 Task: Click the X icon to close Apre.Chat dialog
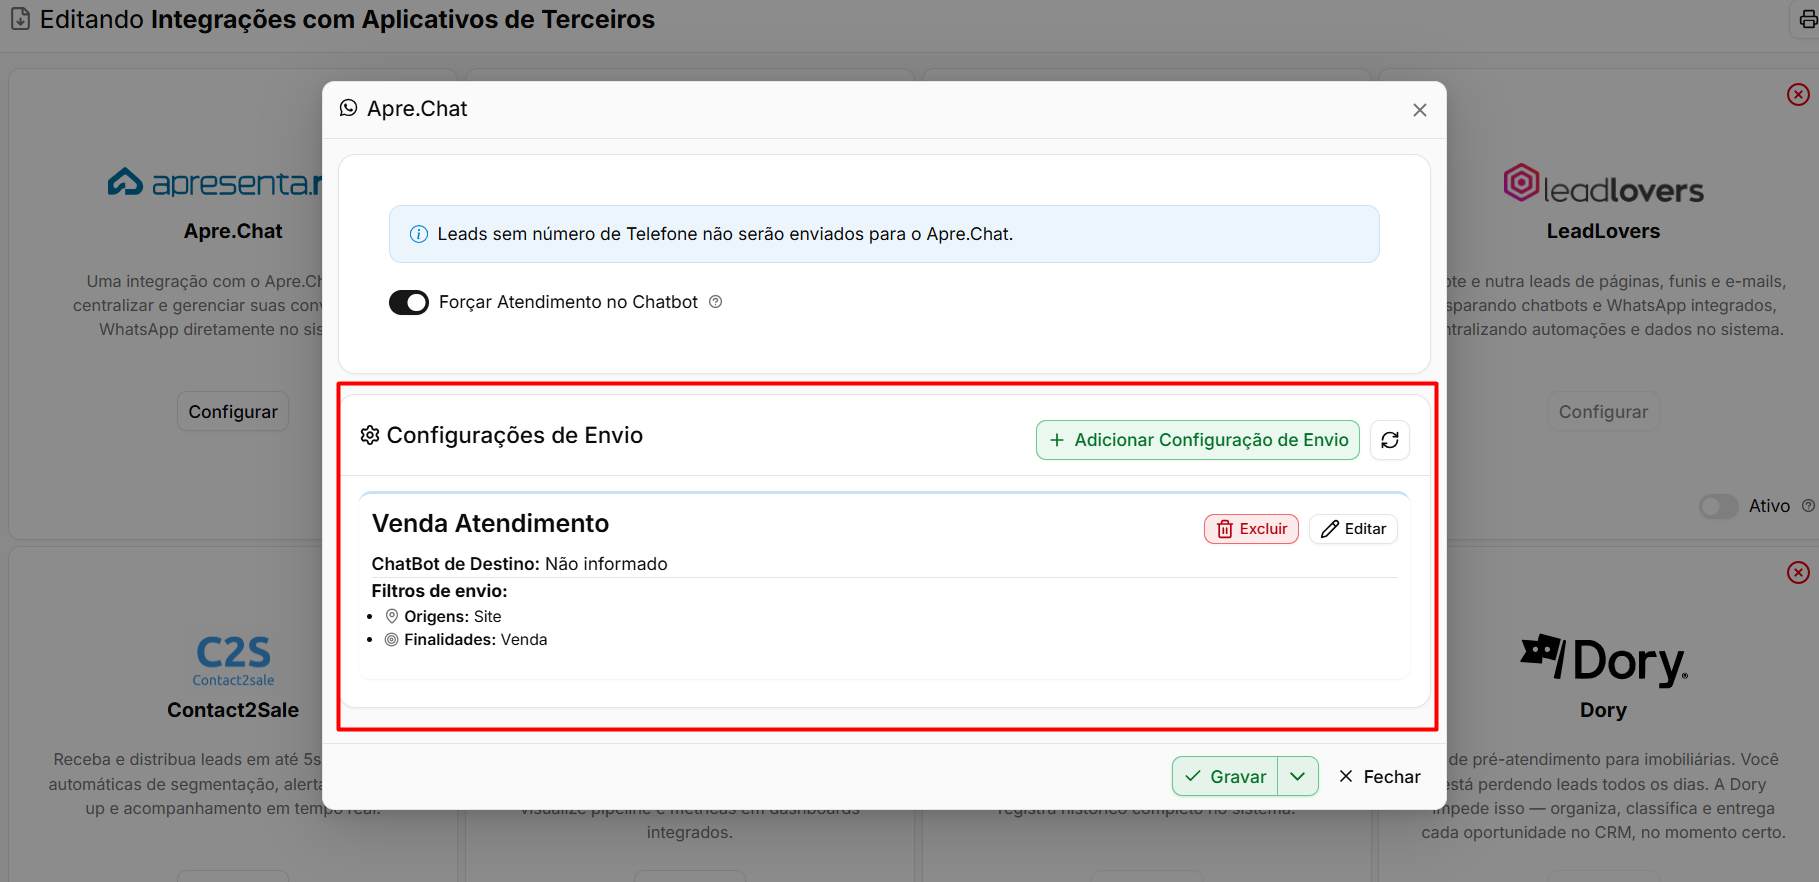click(x=1420, y=110)
